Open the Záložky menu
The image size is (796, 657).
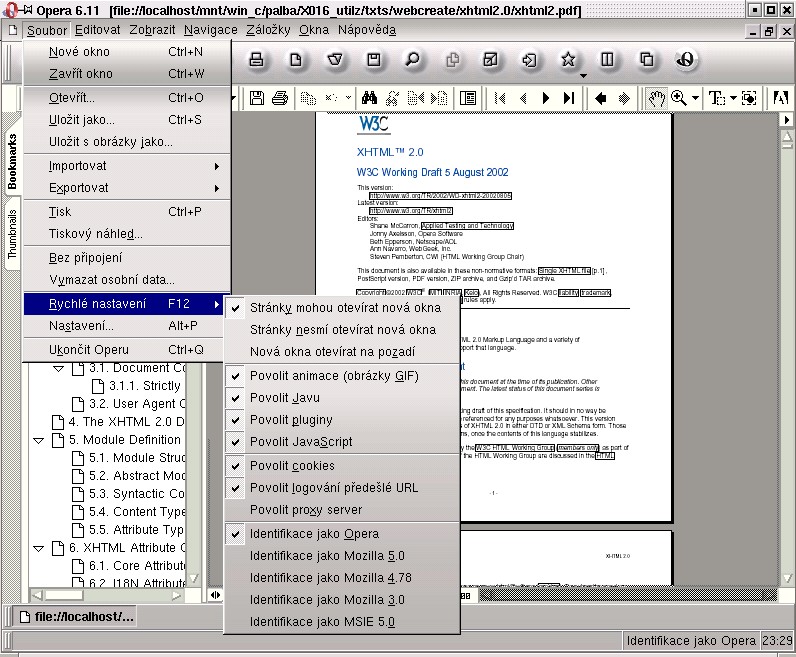click(x=268, y=30)
